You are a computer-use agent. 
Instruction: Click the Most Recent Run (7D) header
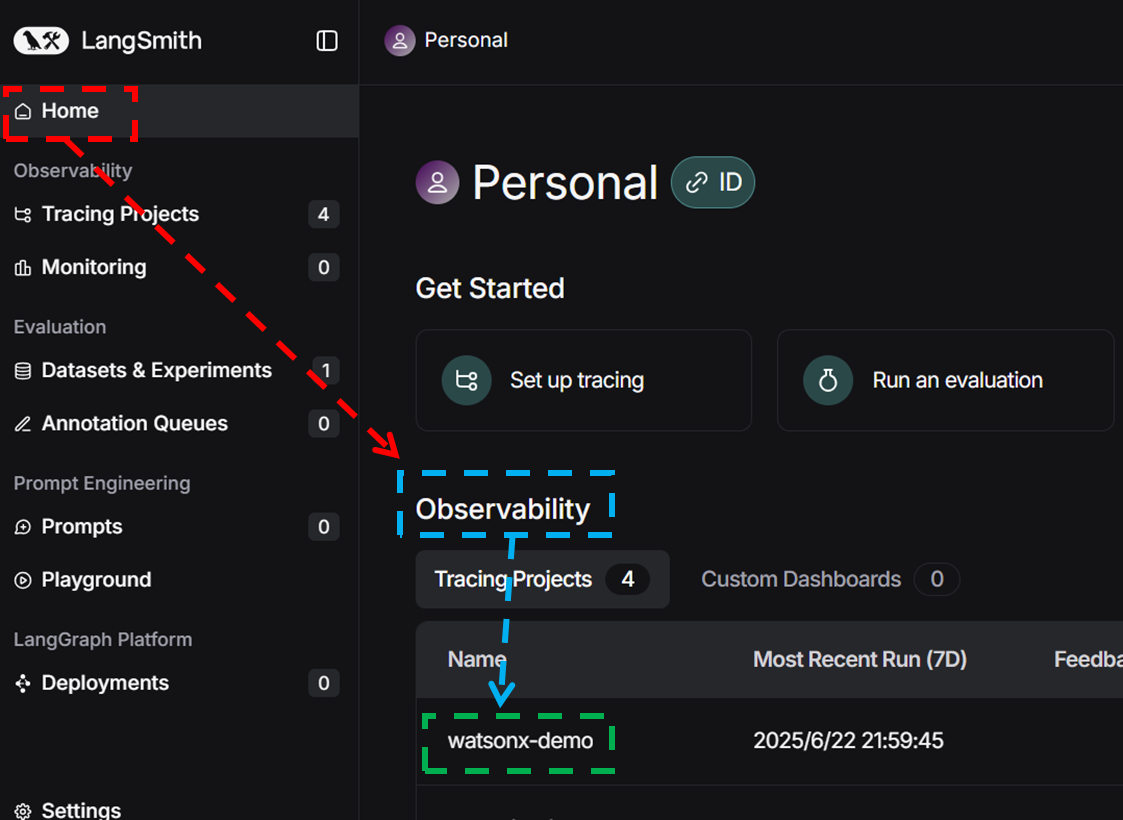click(x=859, y=660)
